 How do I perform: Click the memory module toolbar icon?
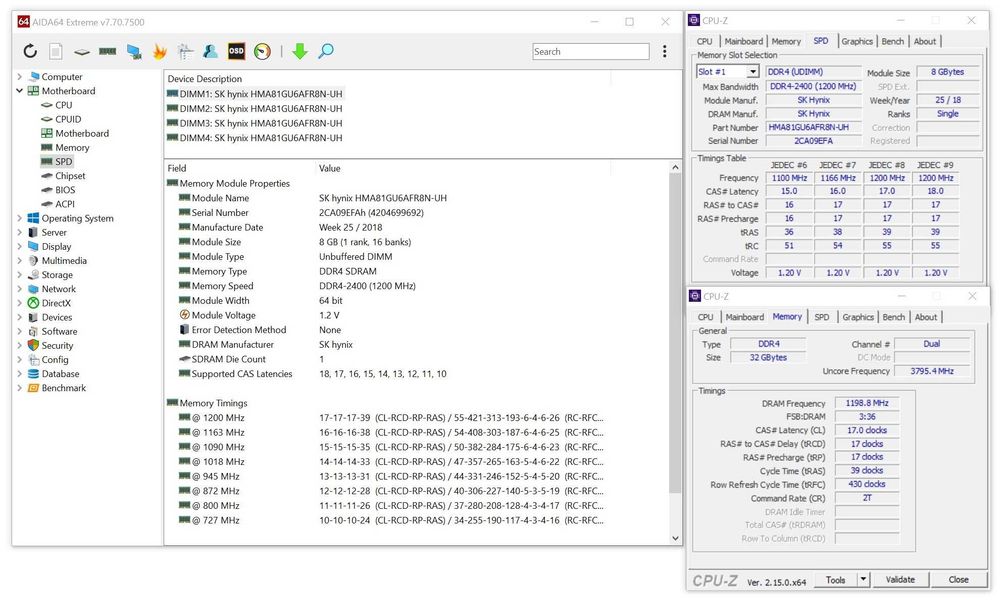click(x=107, y=52)
